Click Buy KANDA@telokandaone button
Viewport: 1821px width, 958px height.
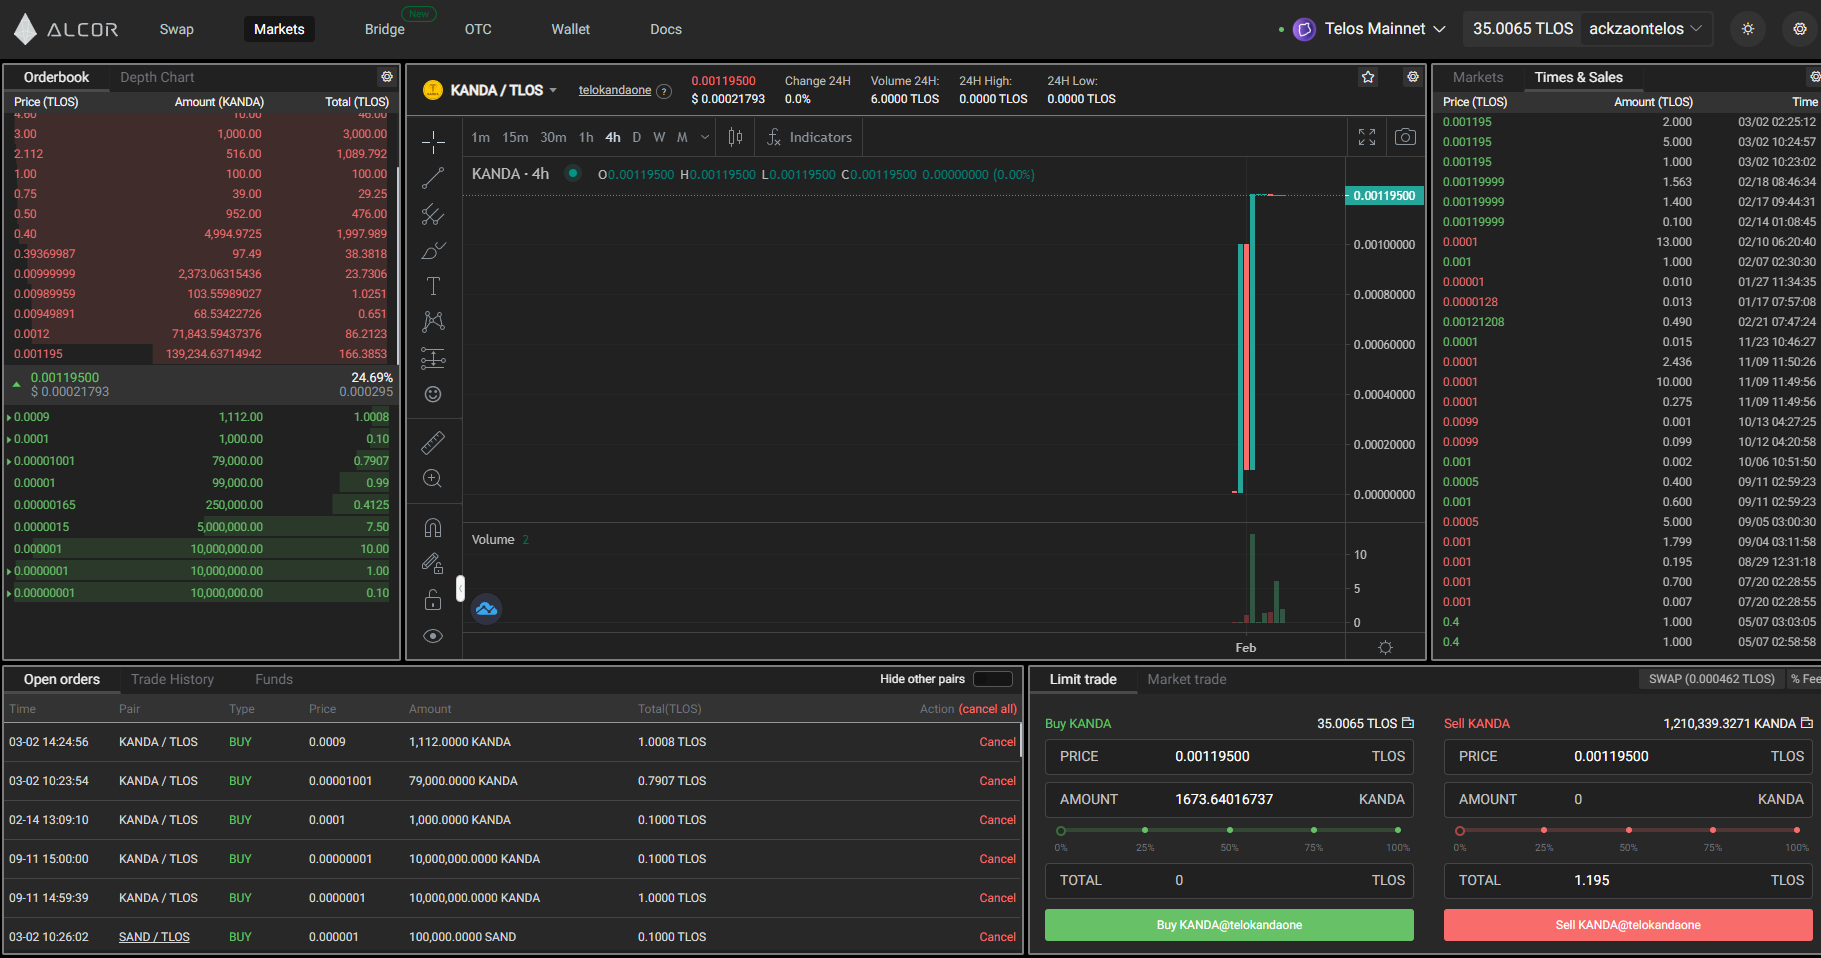1229,925
